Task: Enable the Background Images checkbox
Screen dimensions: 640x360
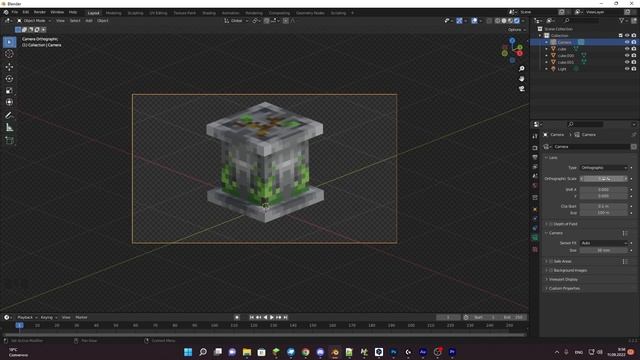Action: [x=551, y=270]
